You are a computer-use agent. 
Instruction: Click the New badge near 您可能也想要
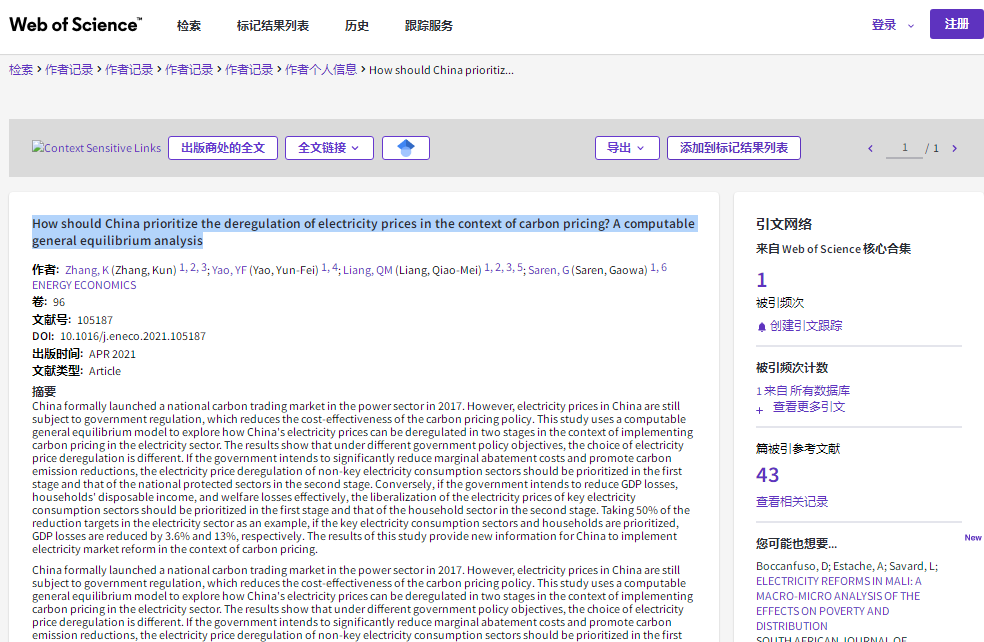tap(972, 537)
